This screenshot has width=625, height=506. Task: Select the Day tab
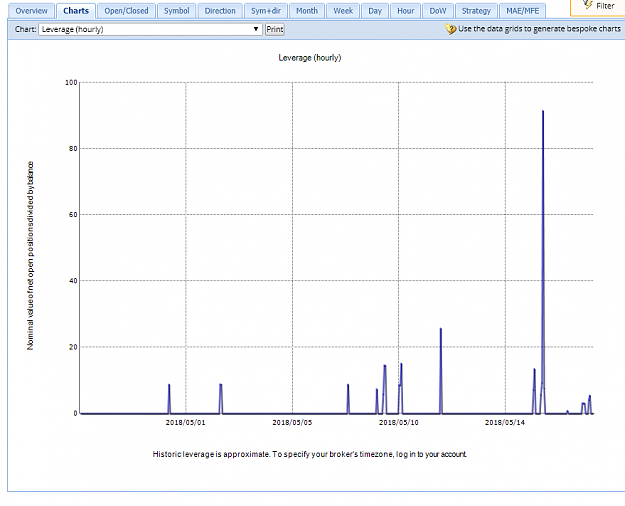(x=375, y=11)
